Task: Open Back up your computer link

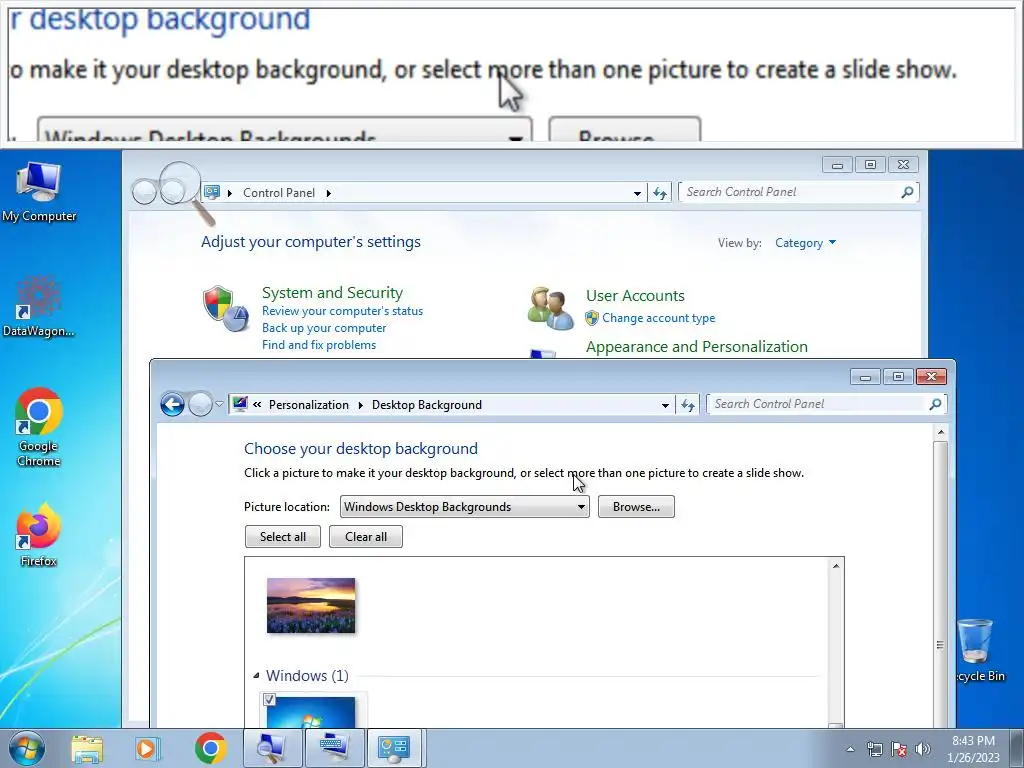Action: (x=324, y=328)
